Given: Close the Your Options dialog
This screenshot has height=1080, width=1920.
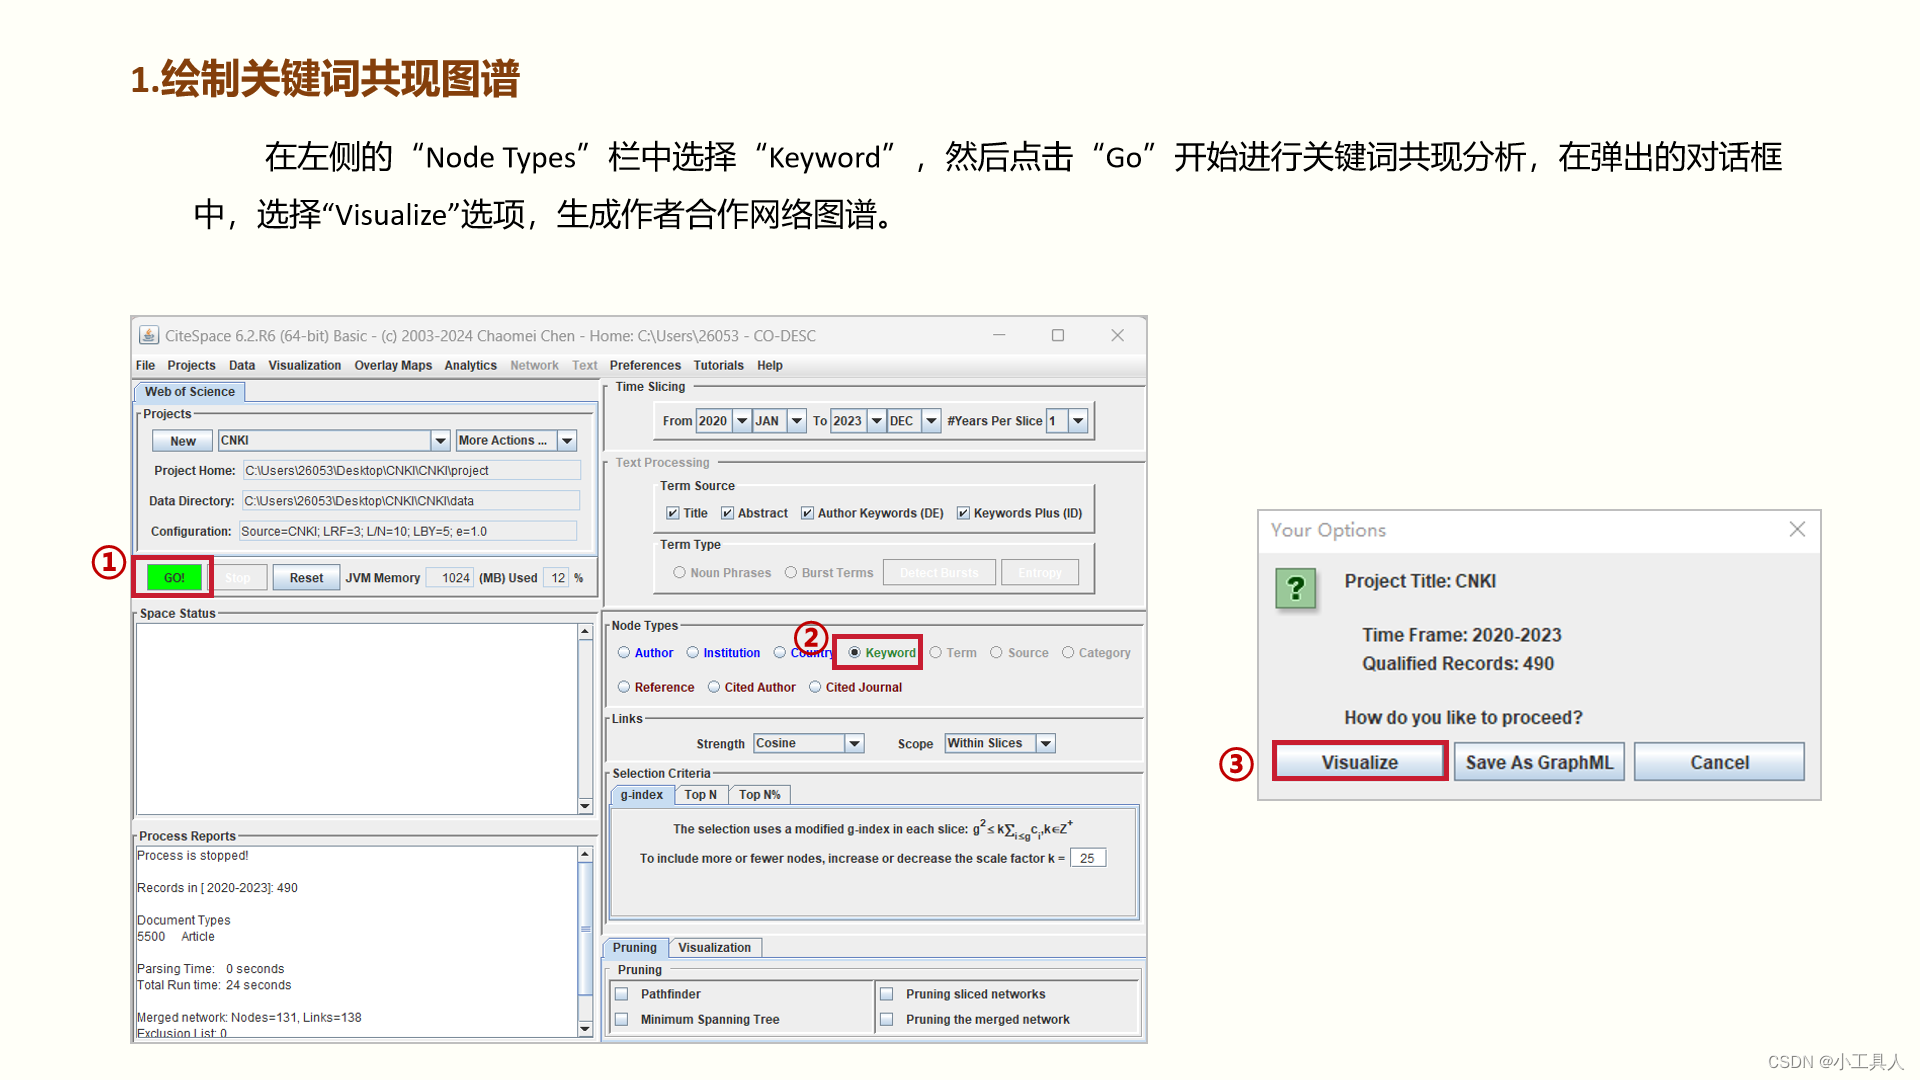Looking at the screenshot, I should coord(1797,529).
